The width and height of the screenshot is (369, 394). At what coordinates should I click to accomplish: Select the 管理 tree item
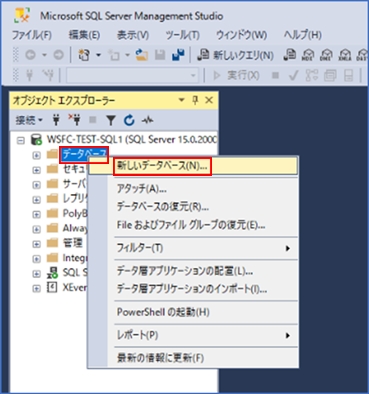tap(72, 243)
